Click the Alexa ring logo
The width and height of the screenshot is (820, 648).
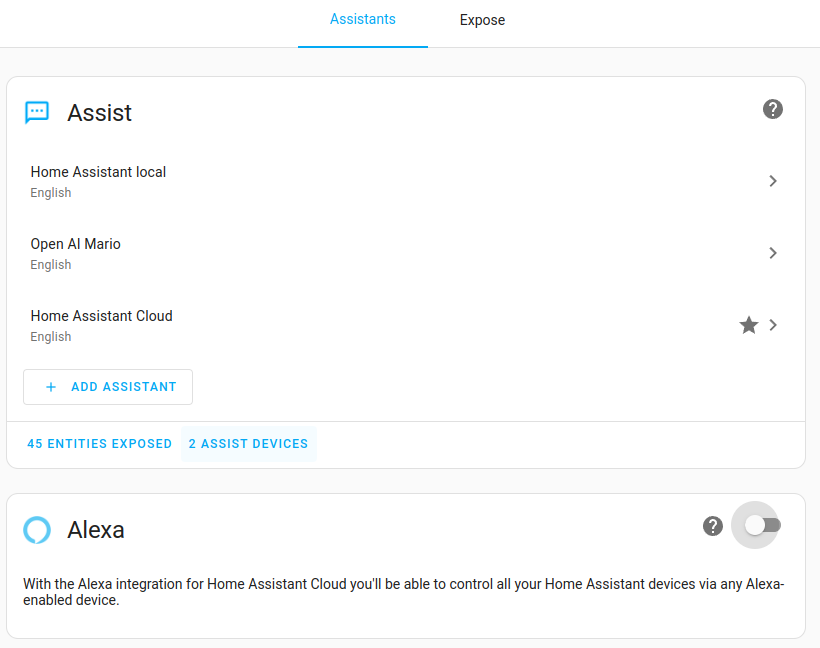tap(37, 530)
